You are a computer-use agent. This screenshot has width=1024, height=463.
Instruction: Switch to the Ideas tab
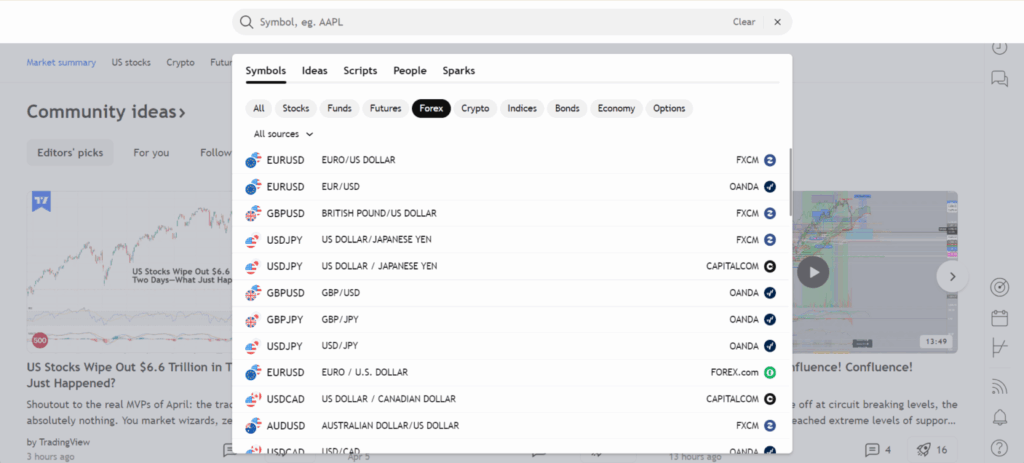(314, 71)
